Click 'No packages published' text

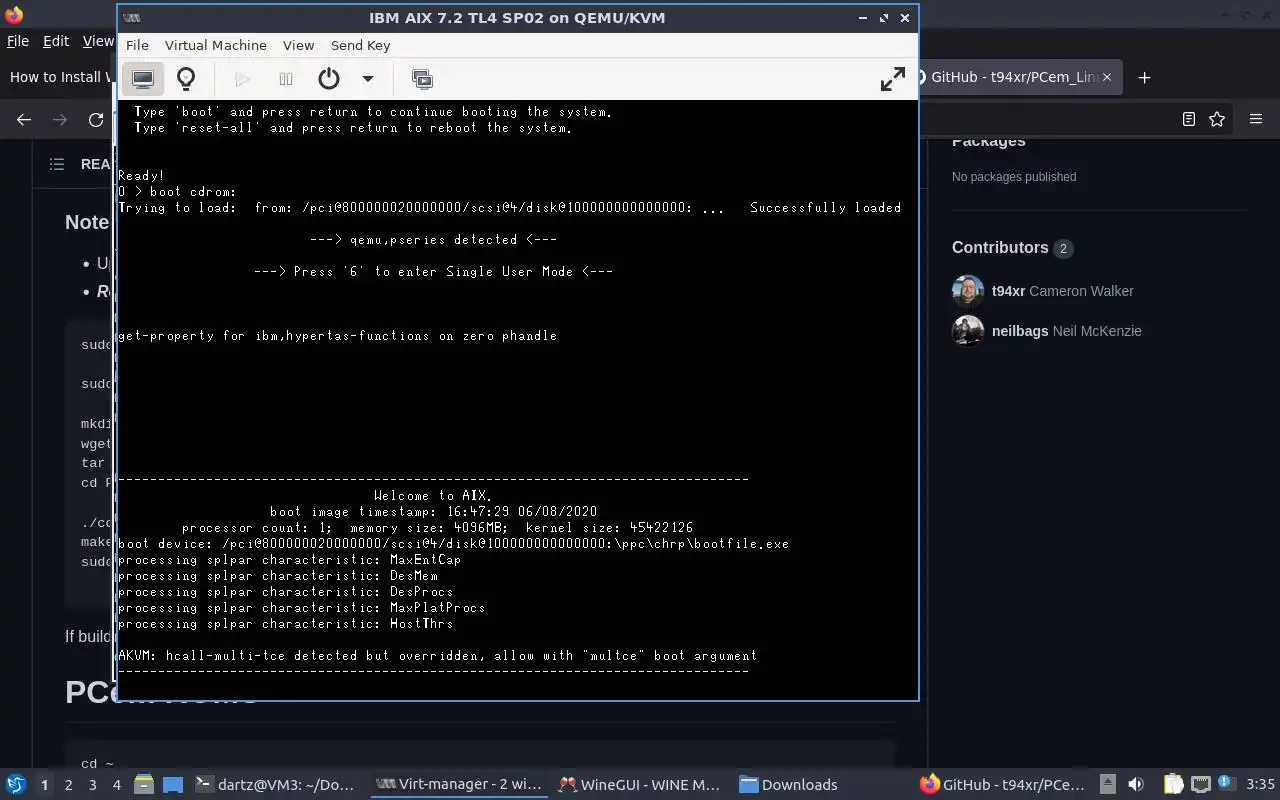(1014, 177)
